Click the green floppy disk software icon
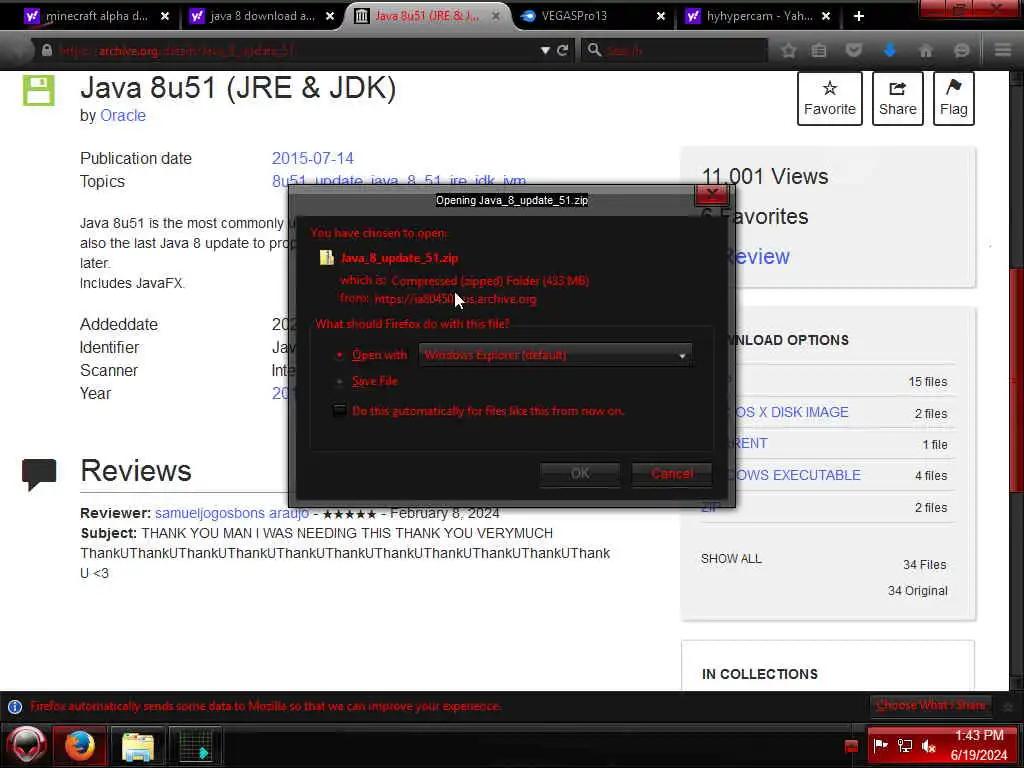This screenshot has width=1024, height=768. click(x=39, y=91)
